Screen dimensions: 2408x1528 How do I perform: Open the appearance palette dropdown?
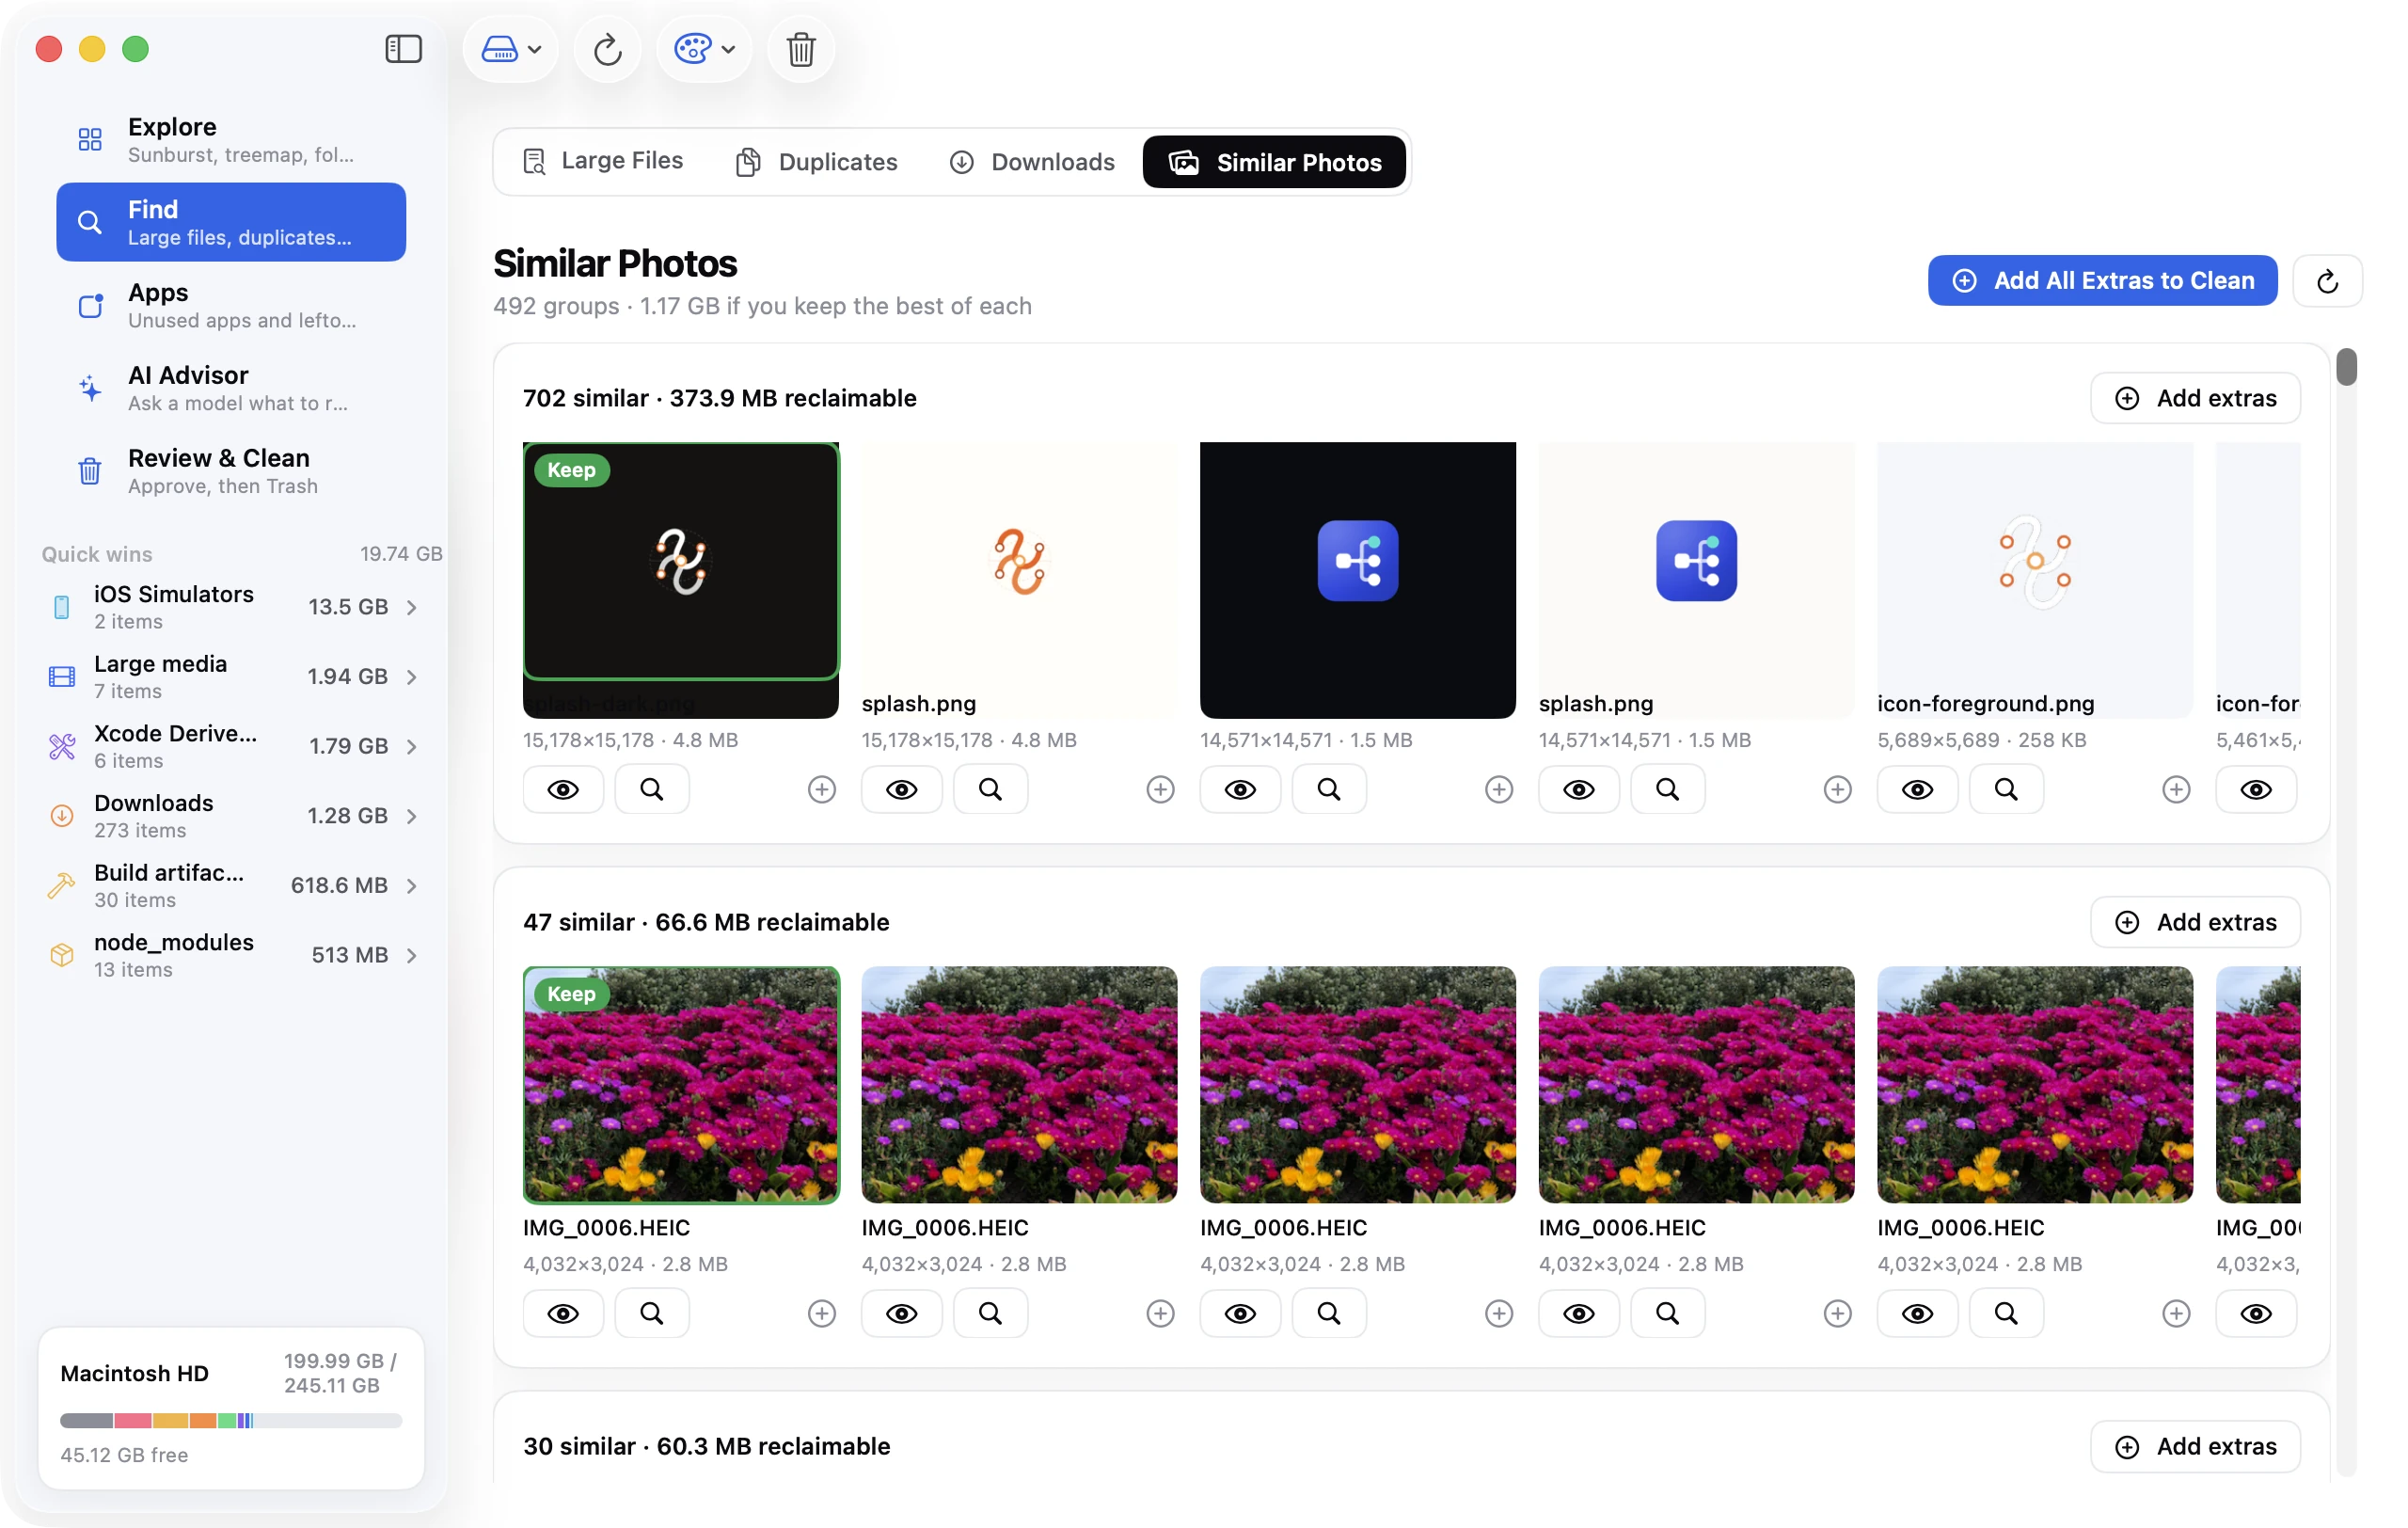(704, 49)
